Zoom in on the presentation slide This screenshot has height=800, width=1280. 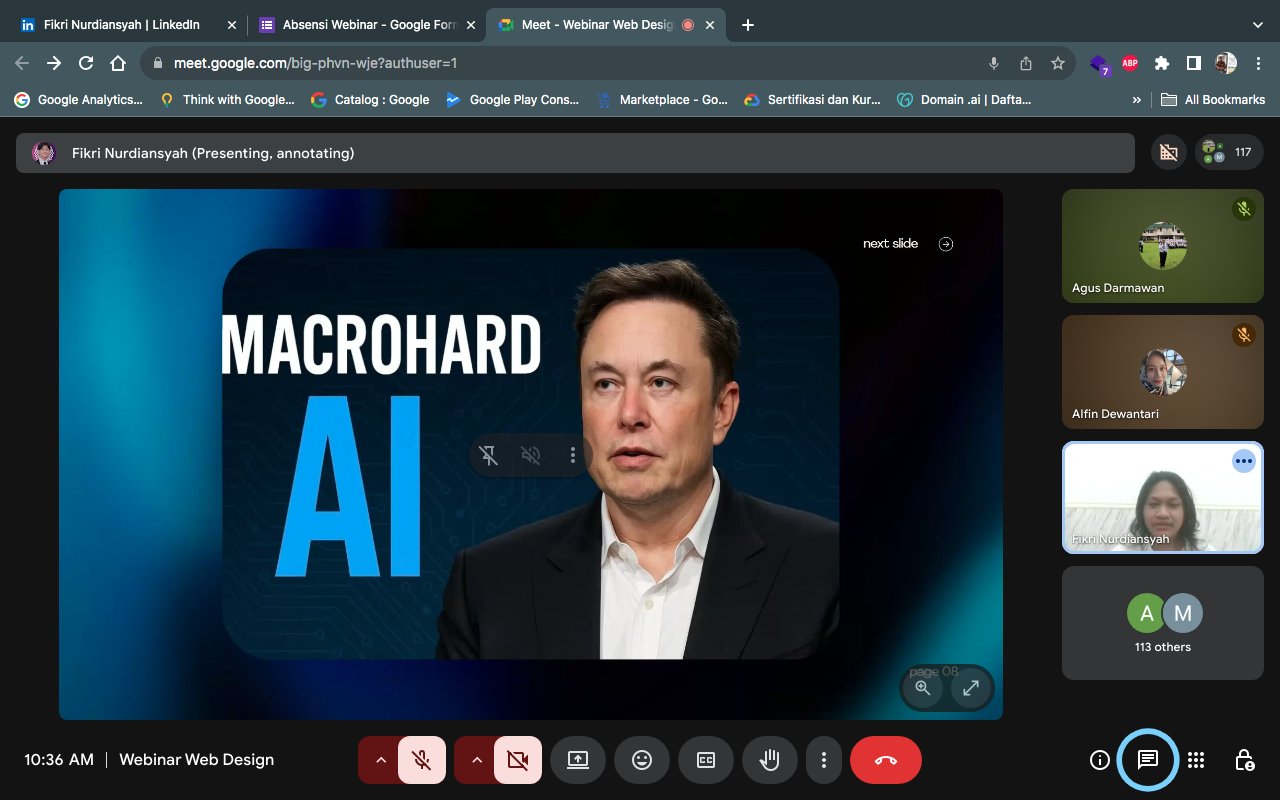(922, 688)
